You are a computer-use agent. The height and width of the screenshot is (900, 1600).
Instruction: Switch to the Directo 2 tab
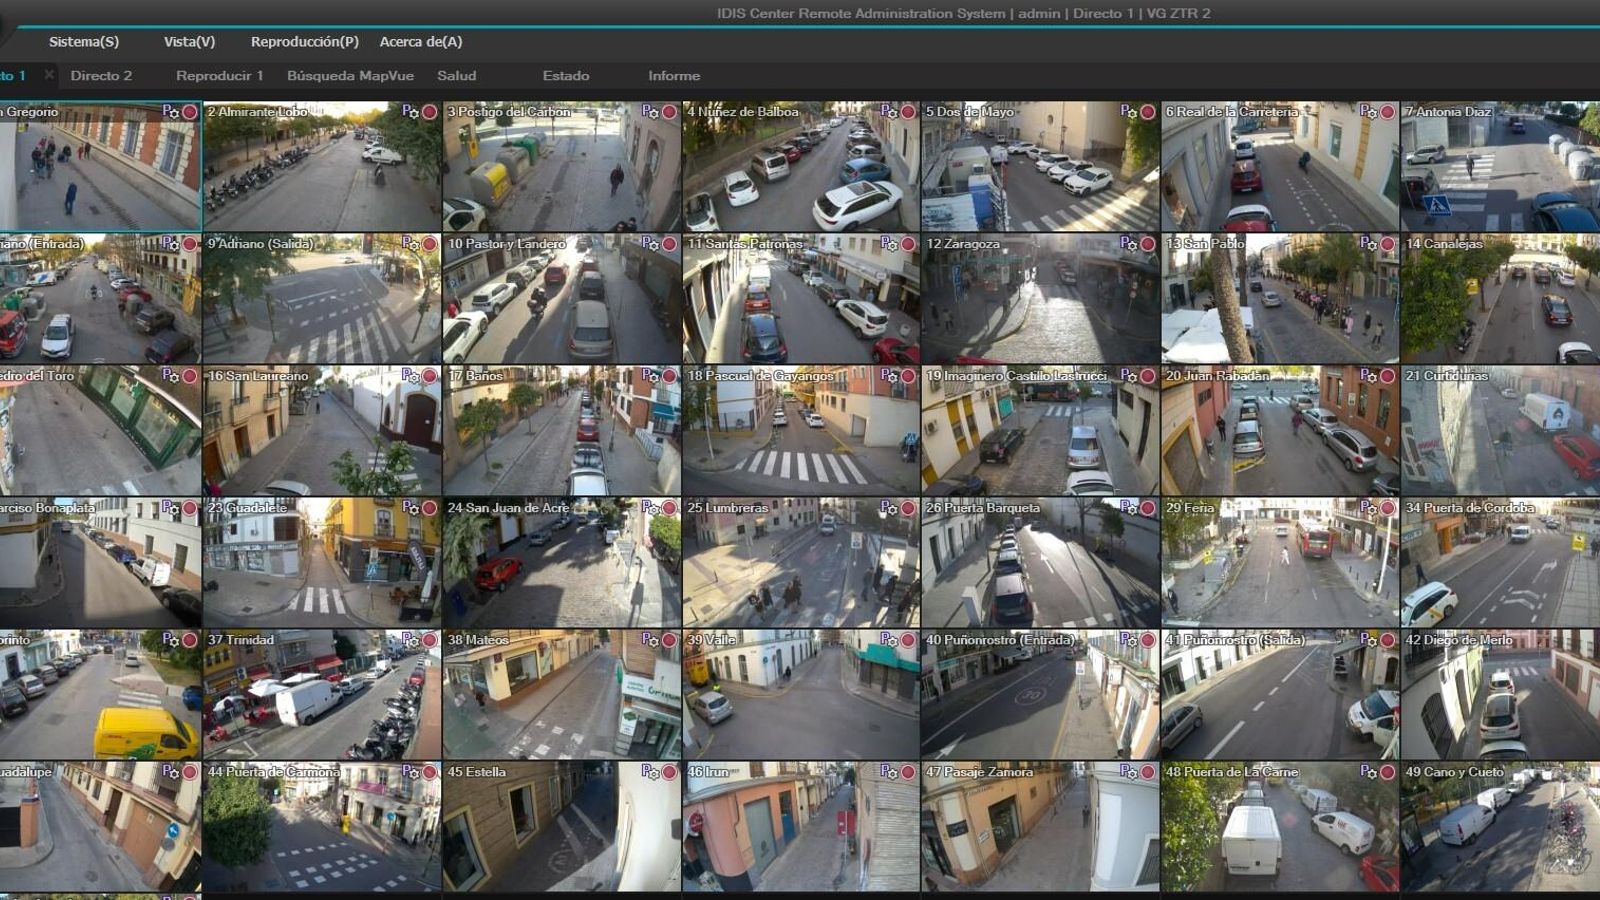click(x=101, y=76)
